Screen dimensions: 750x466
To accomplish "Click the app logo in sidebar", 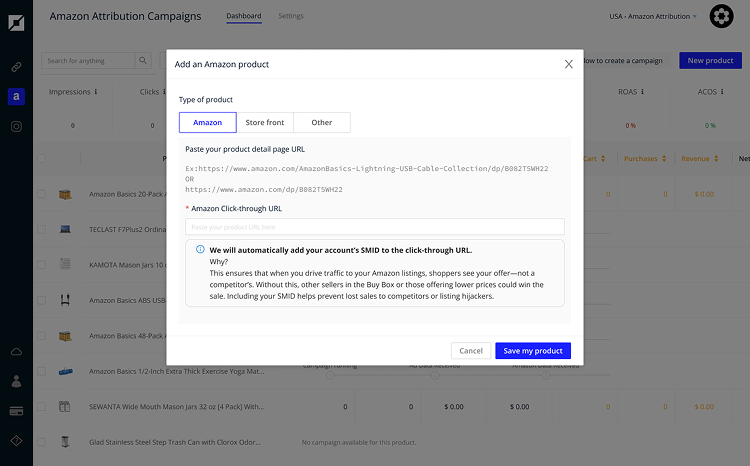I will 16,22.
